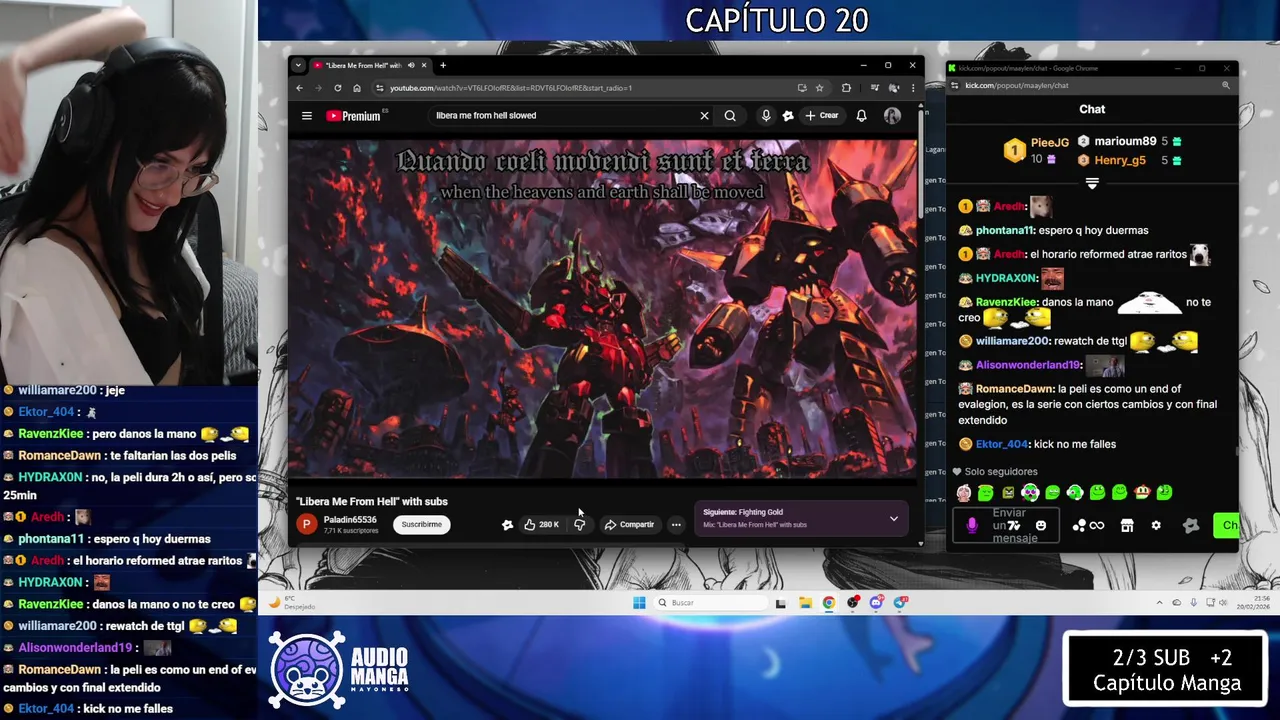Expand the 'Siguiente: Fighting Gold' playlist panel
The height and width of the screenshot is (720, 1280).
(x=894, y=518)
